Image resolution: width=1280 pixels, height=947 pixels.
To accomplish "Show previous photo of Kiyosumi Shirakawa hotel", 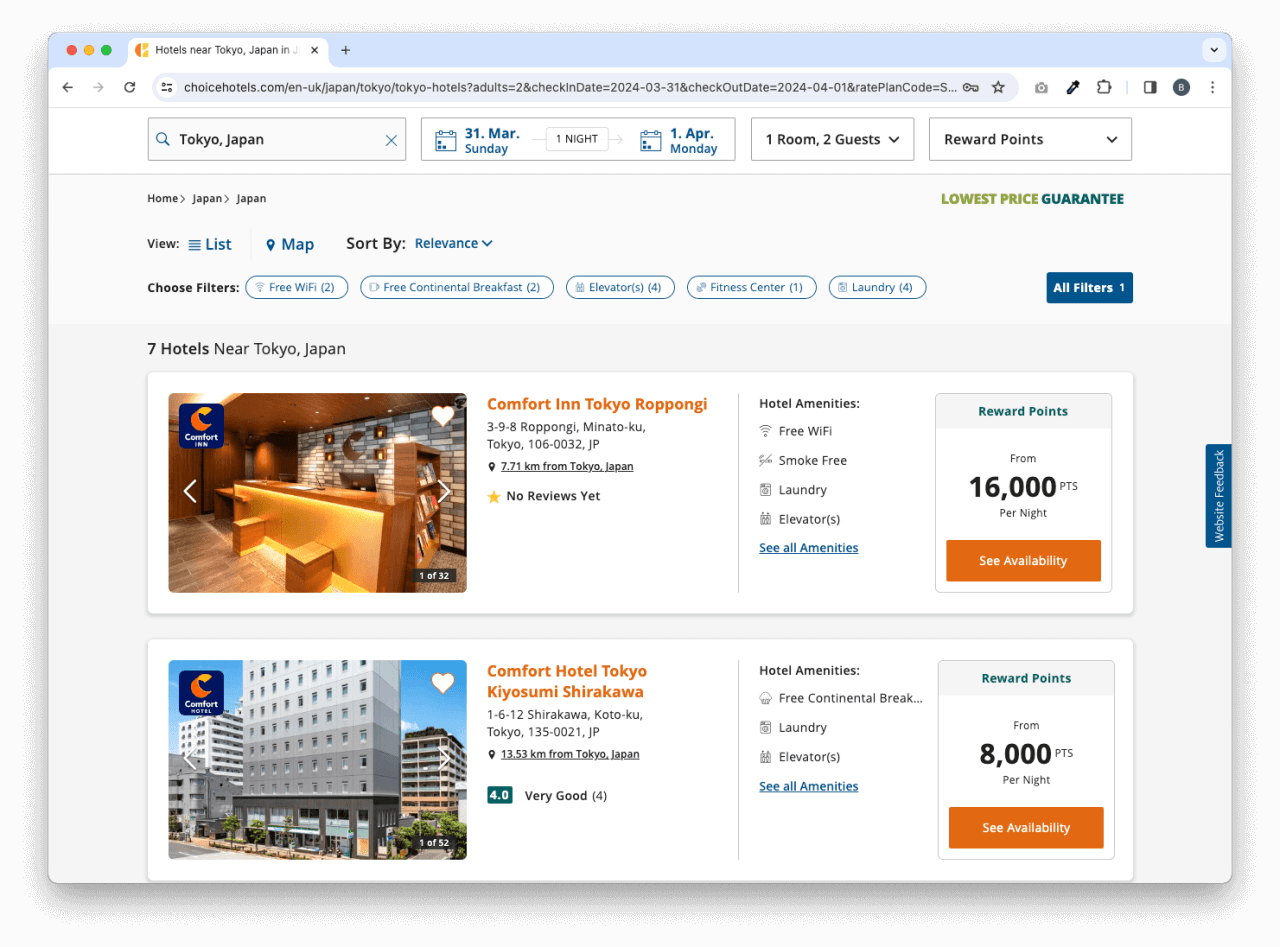I will pos(190,759).
